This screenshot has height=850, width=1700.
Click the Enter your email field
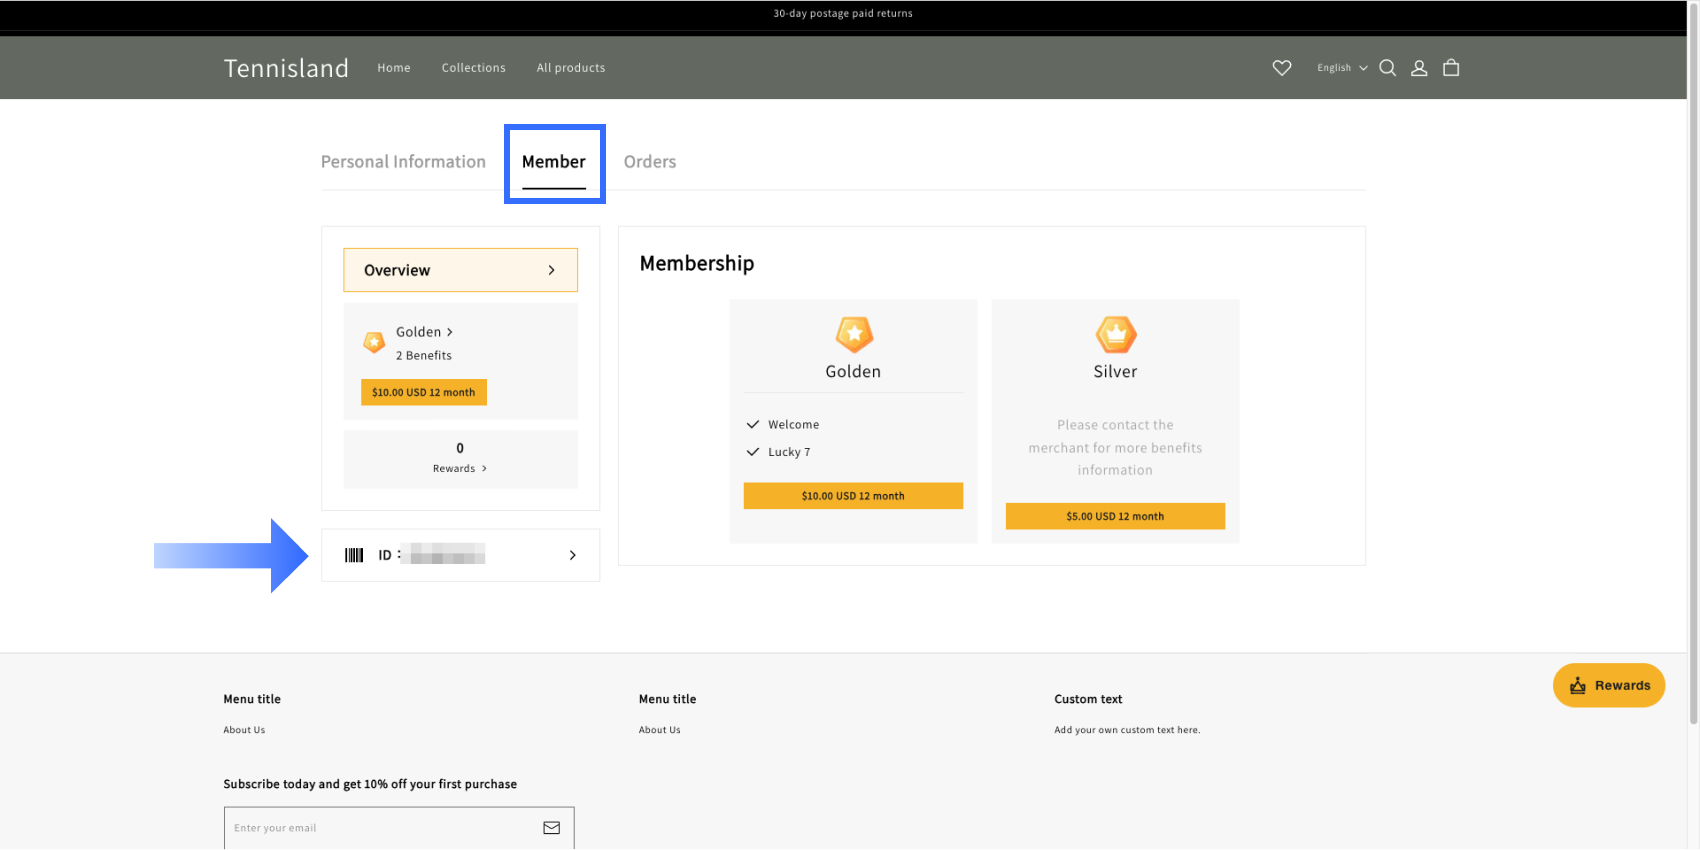pyautogui.click(x=380, y=828)
